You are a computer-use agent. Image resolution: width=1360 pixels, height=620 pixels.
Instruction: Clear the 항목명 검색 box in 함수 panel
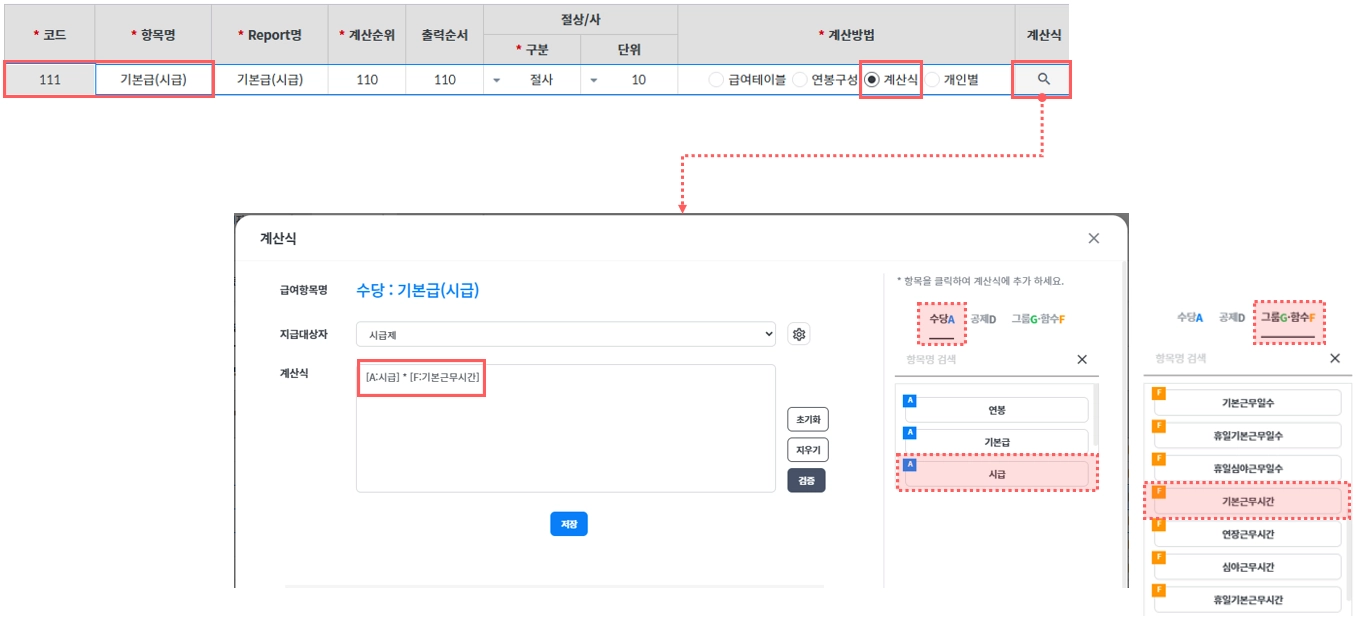(1334, 358)
